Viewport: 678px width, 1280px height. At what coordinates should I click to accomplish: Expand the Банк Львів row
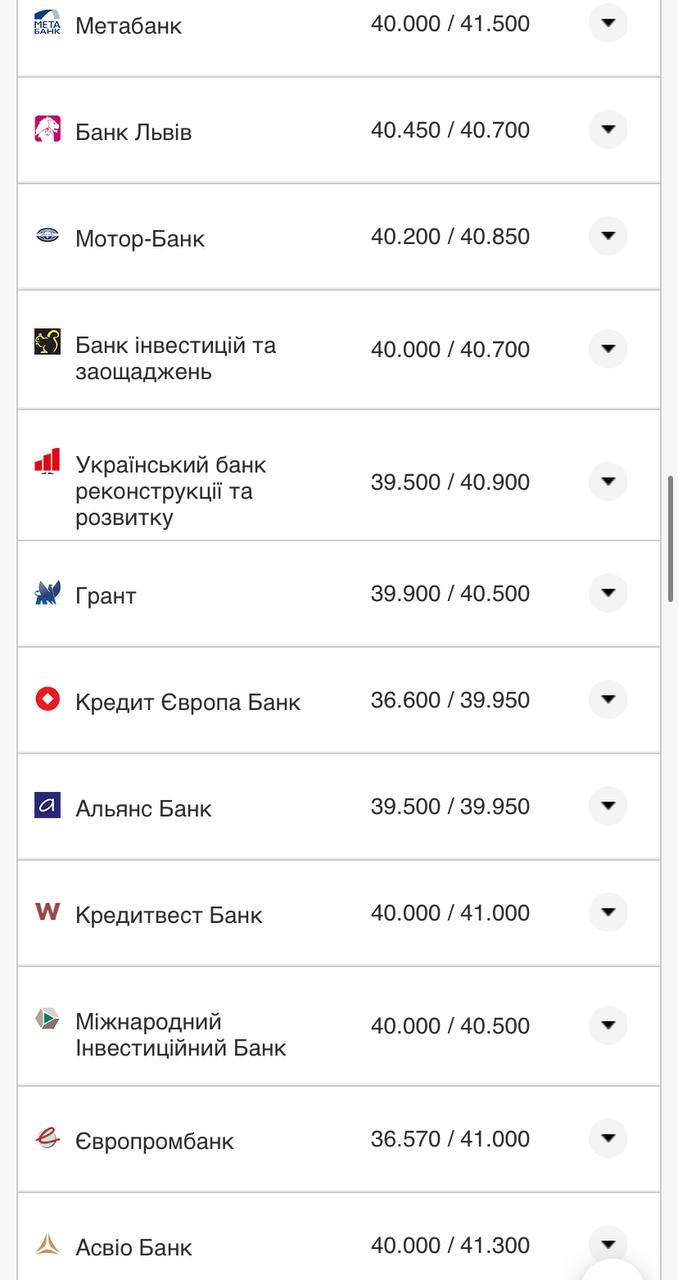(x=608, y=129)
